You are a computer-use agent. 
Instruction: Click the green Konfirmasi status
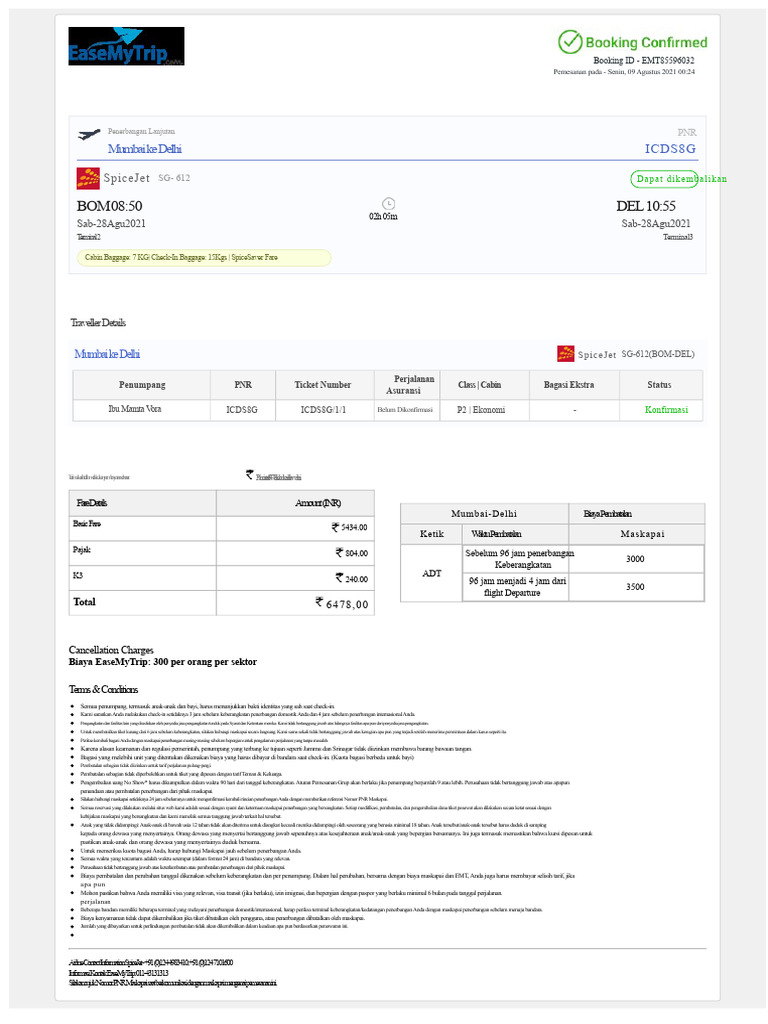point(666,409)
